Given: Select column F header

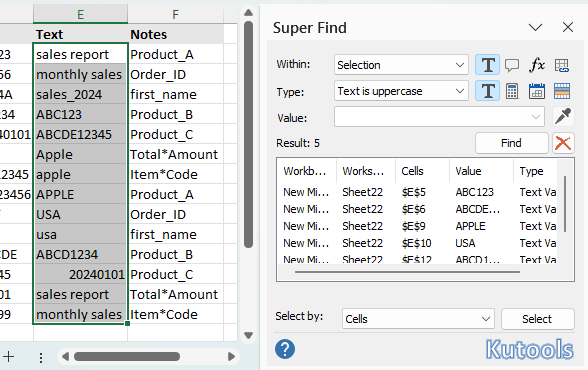Looking at the screenshot, I should (175, 15).
